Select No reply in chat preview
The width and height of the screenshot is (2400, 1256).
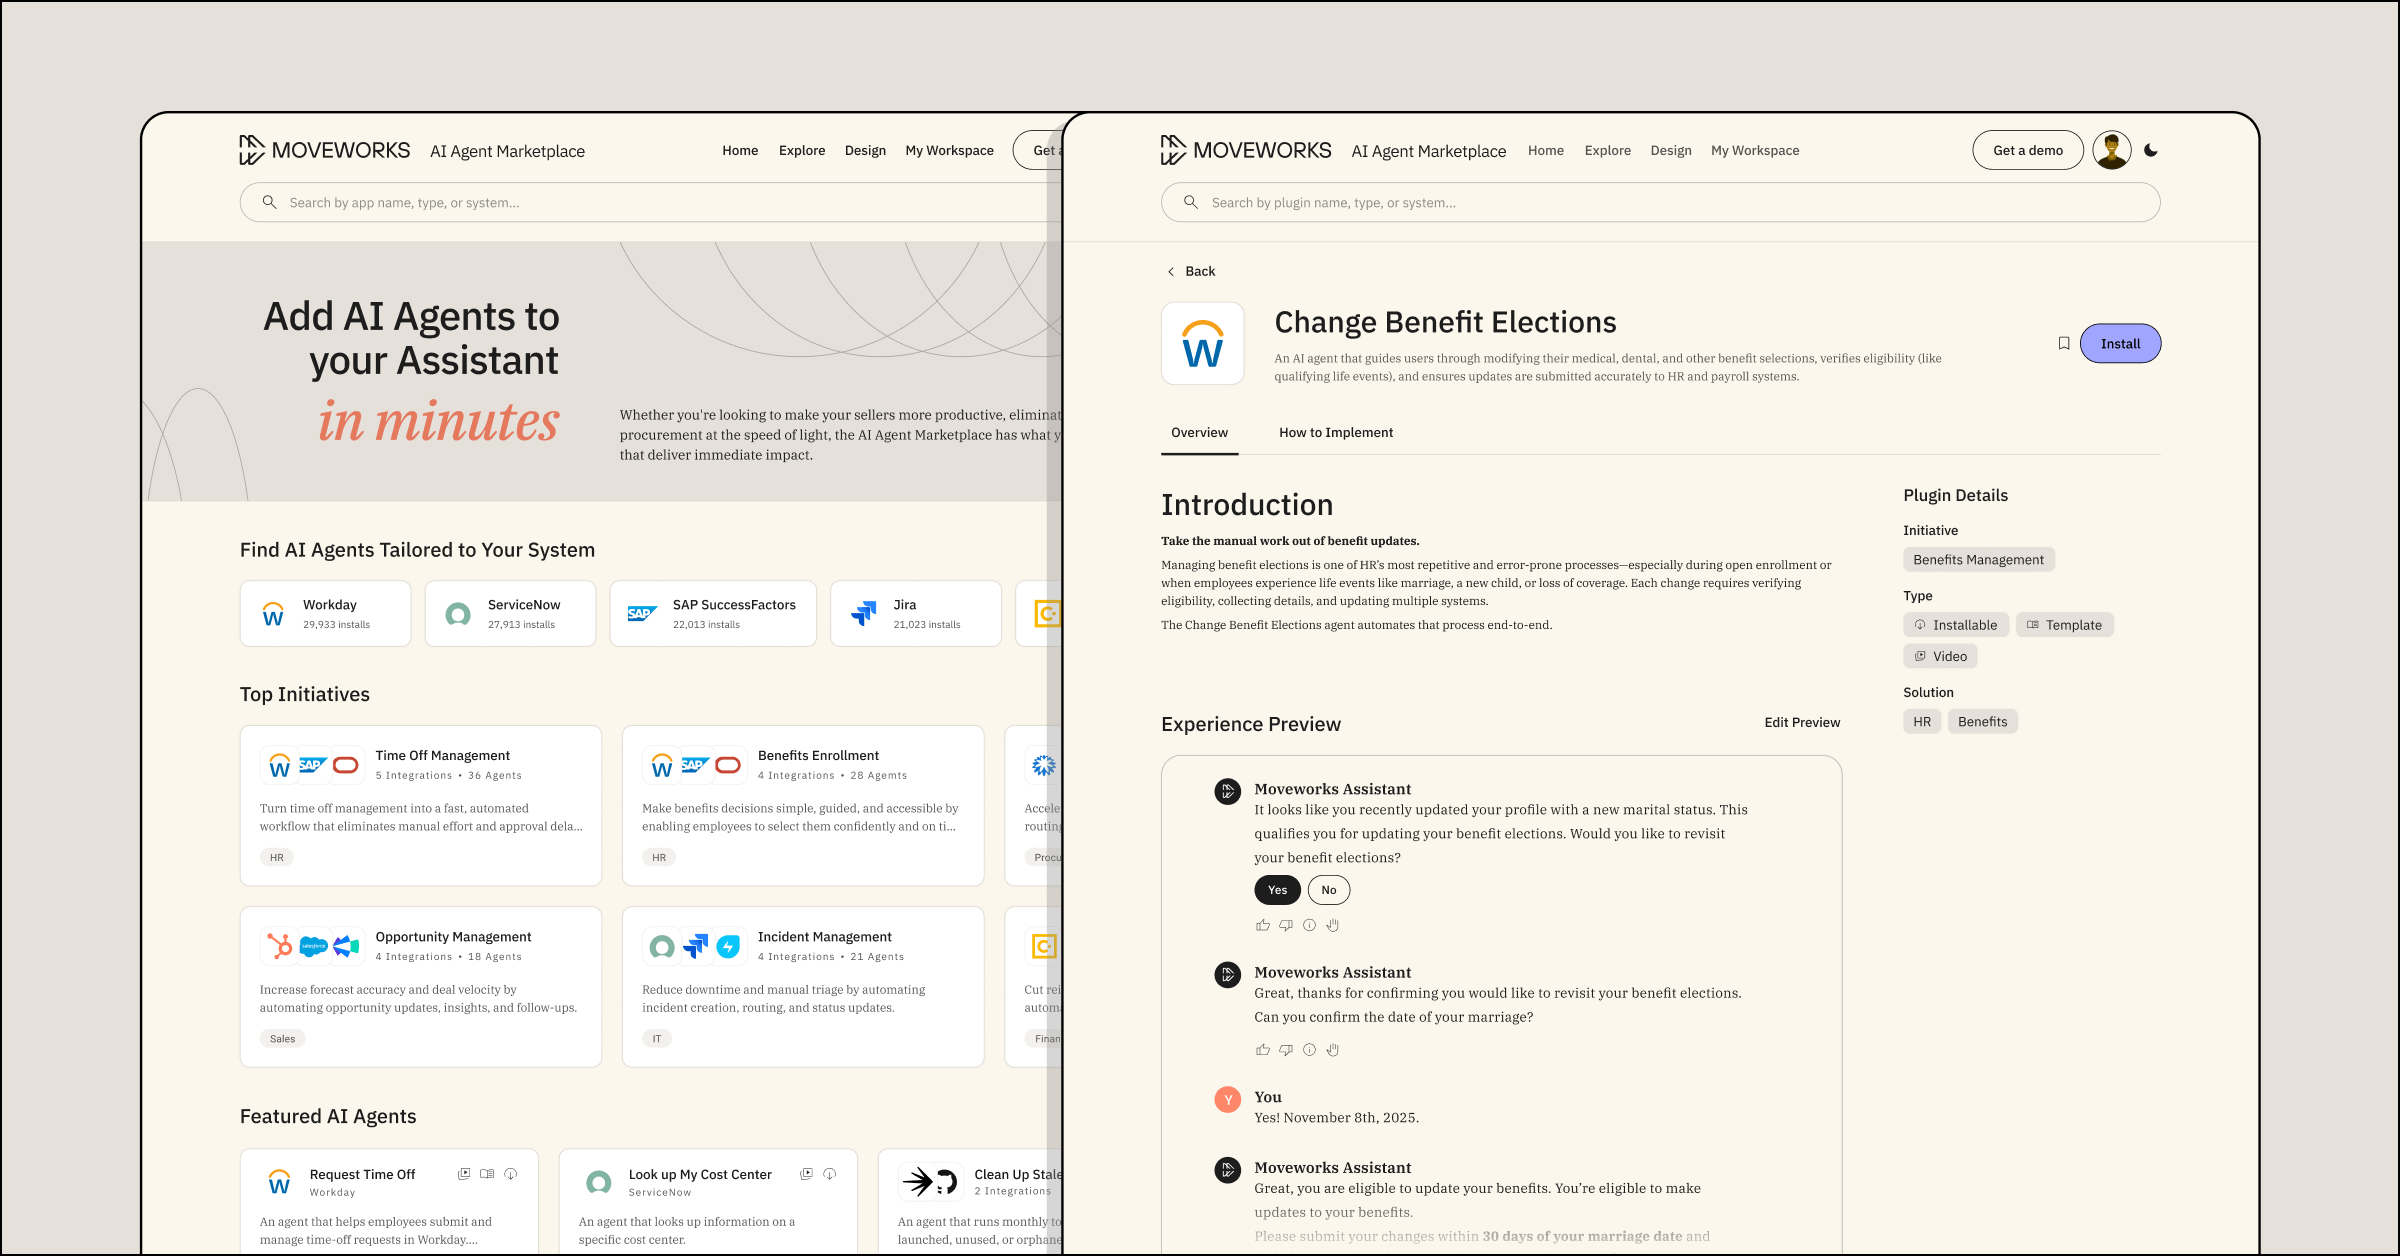[1328, 890]
